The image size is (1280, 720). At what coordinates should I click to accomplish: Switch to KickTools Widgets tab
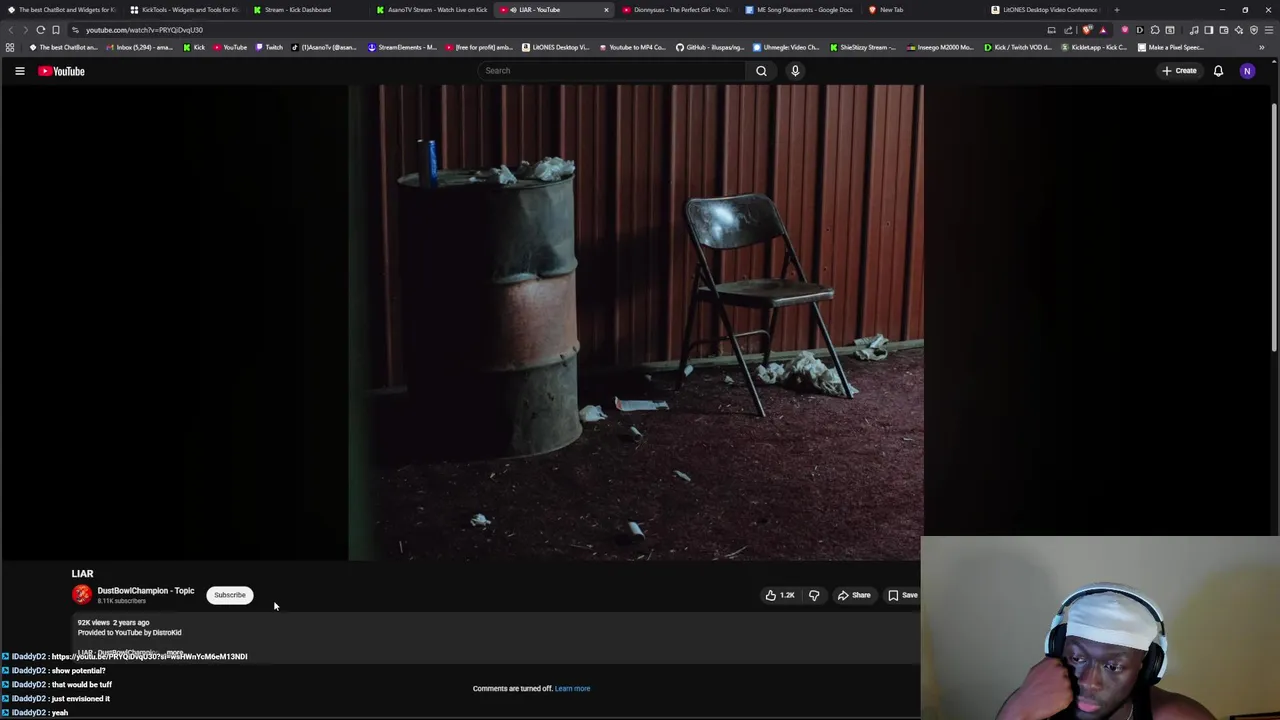[184, 10]
